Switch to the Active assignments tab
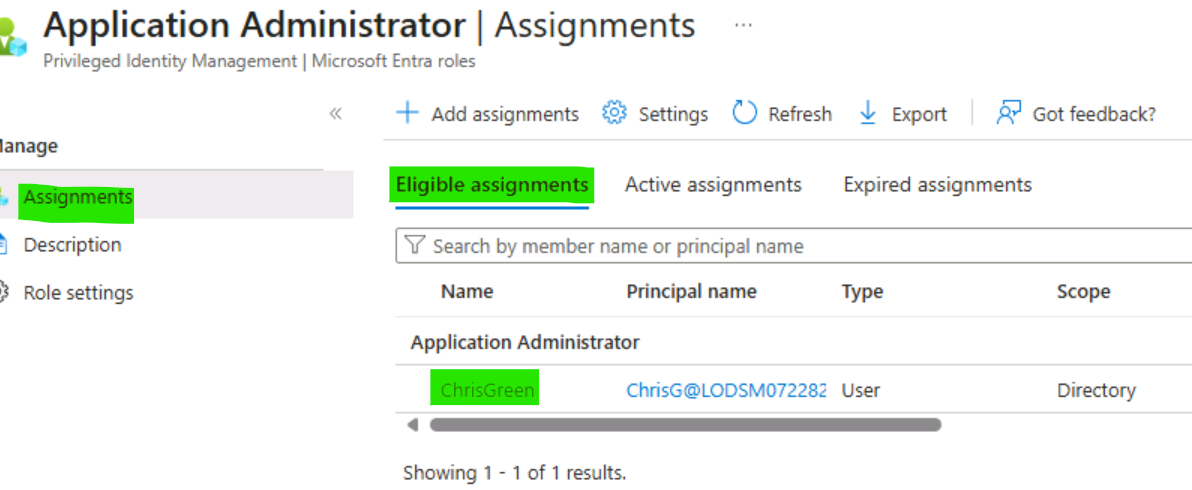Image resolution: width=1192 pixels, height=490 pixels. [x=713, y=185]
